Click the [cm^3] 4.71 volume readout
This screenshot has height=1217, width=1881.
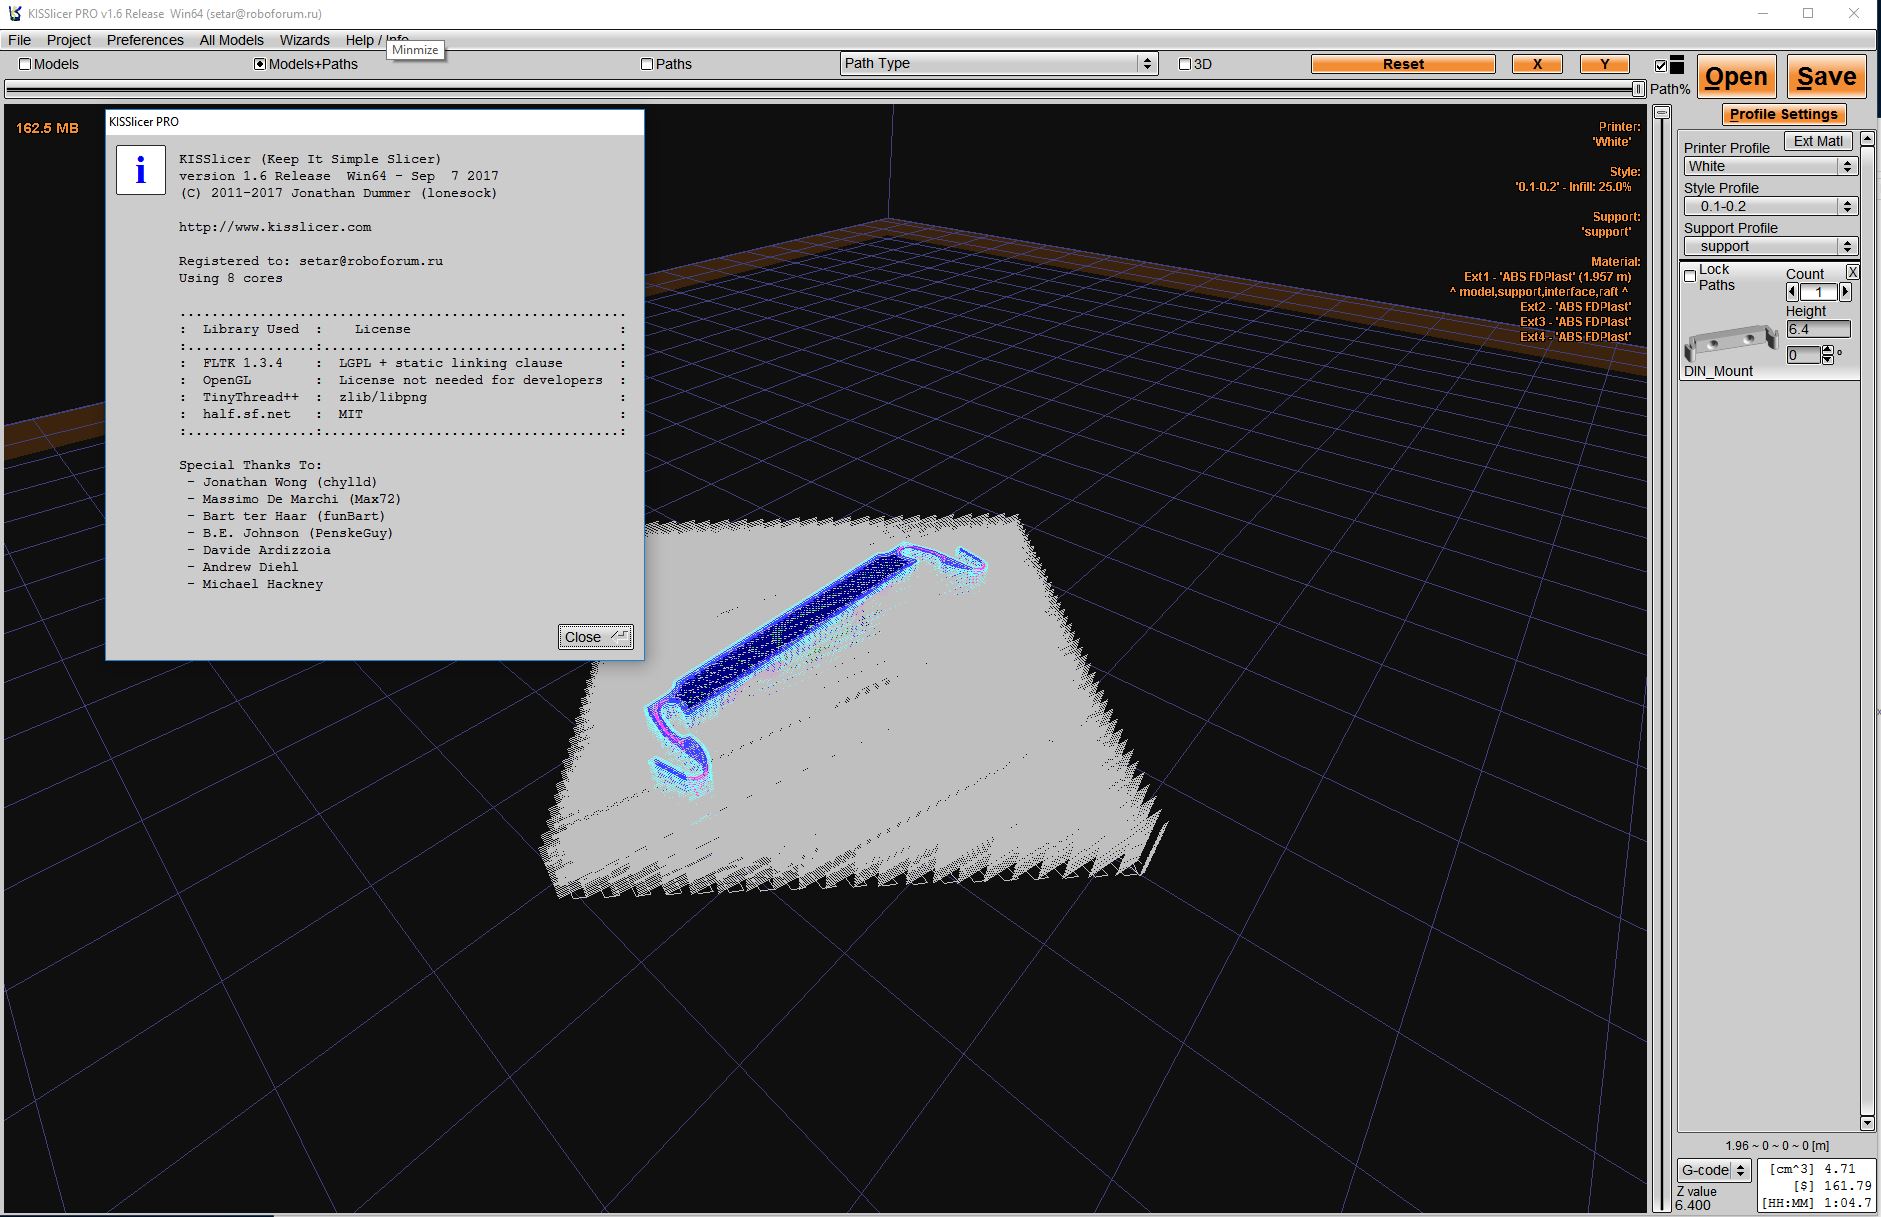1812,1168
